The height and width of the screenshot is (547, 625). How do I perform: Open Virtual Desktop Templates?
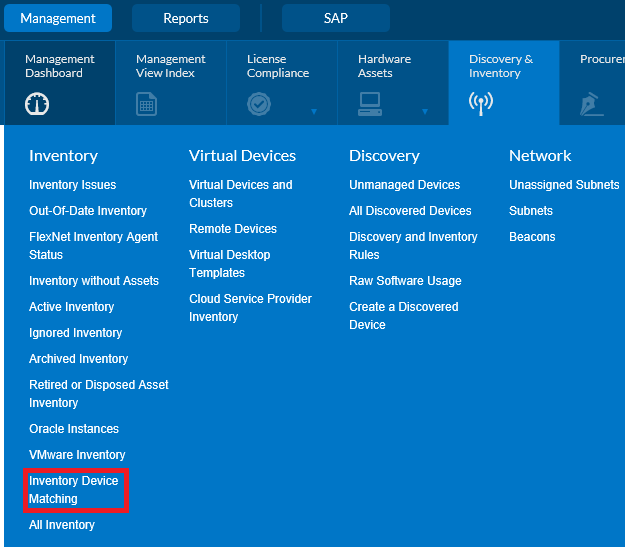229,264
